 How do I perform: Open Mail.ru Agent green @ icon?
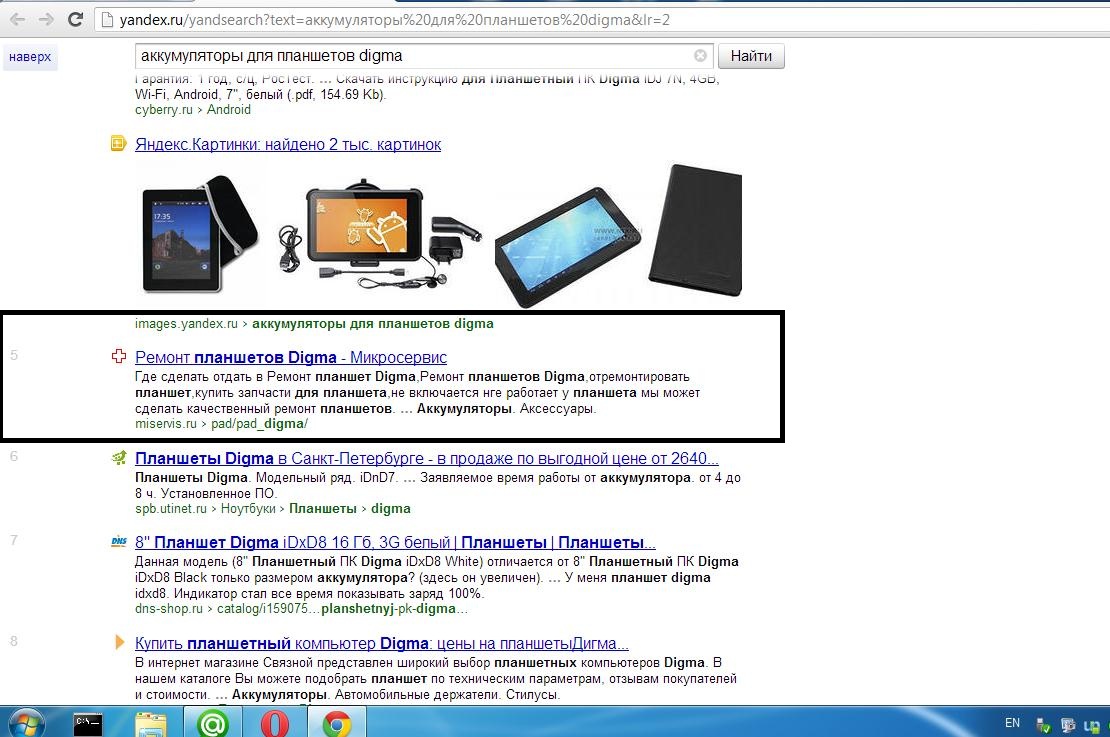point(212,724)
